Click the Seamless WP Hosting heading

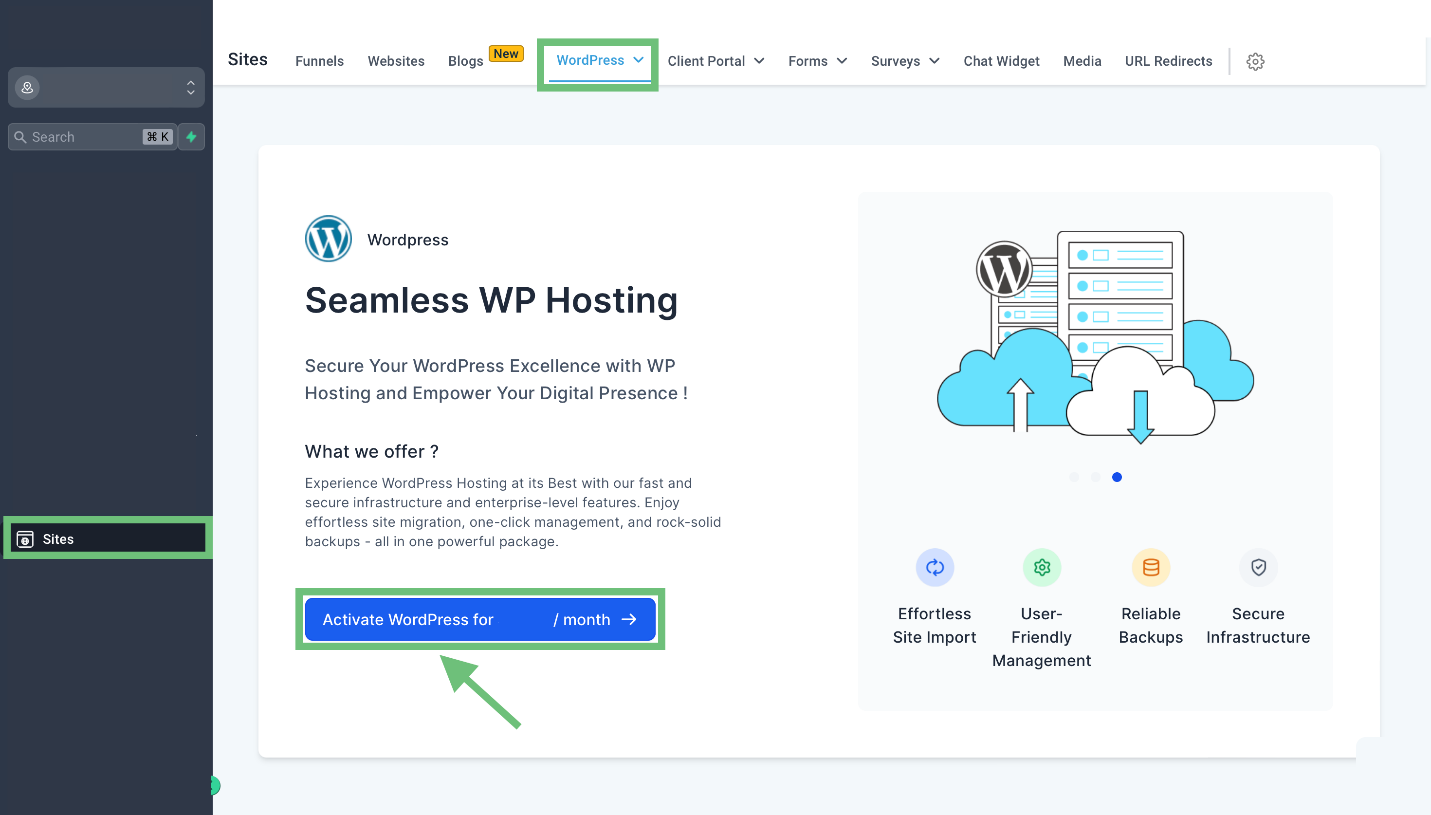point(491,300)
